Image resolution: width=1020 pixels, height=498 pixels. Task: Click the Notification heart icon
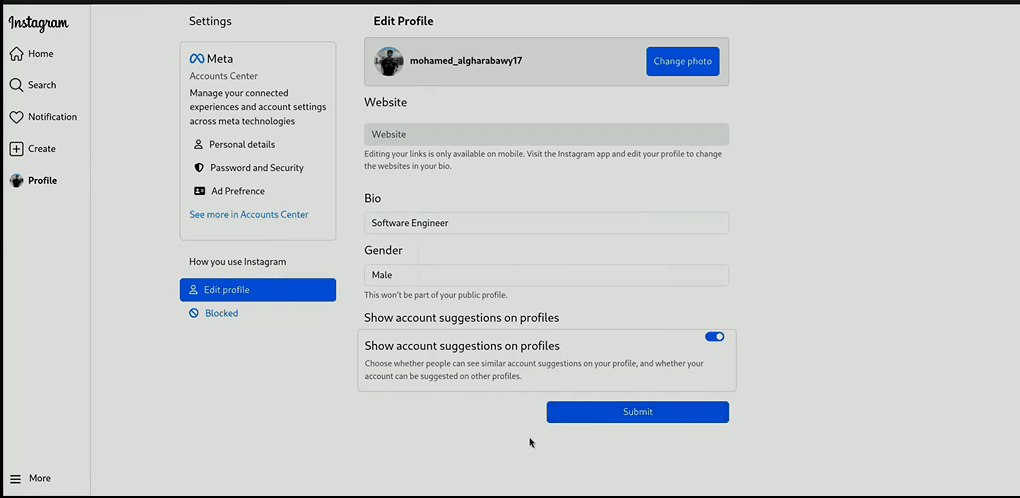(16, 117)
